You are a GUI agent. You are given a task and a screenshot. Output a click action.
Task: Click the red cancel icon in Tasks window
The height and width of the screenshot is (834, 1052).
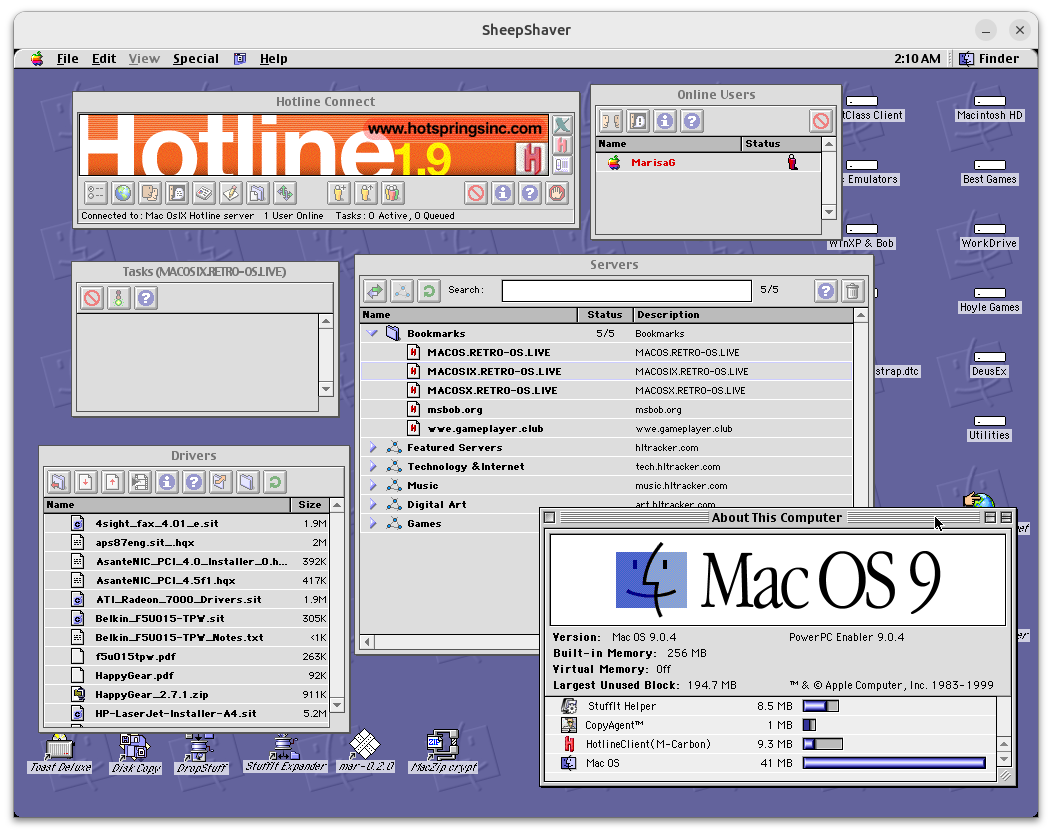[x=92, y=297]
